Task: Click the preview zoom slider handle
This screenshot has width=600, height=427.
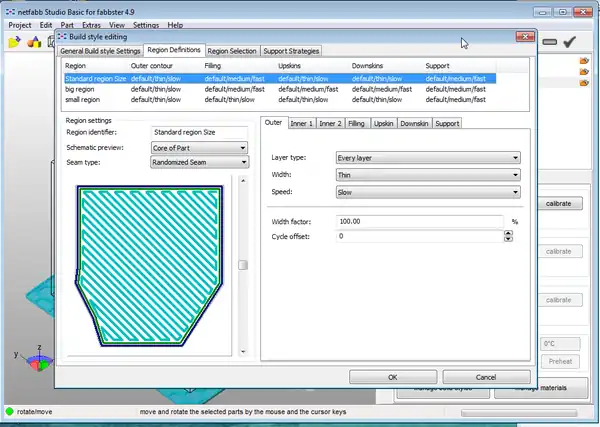Action: tap(241, 264)
